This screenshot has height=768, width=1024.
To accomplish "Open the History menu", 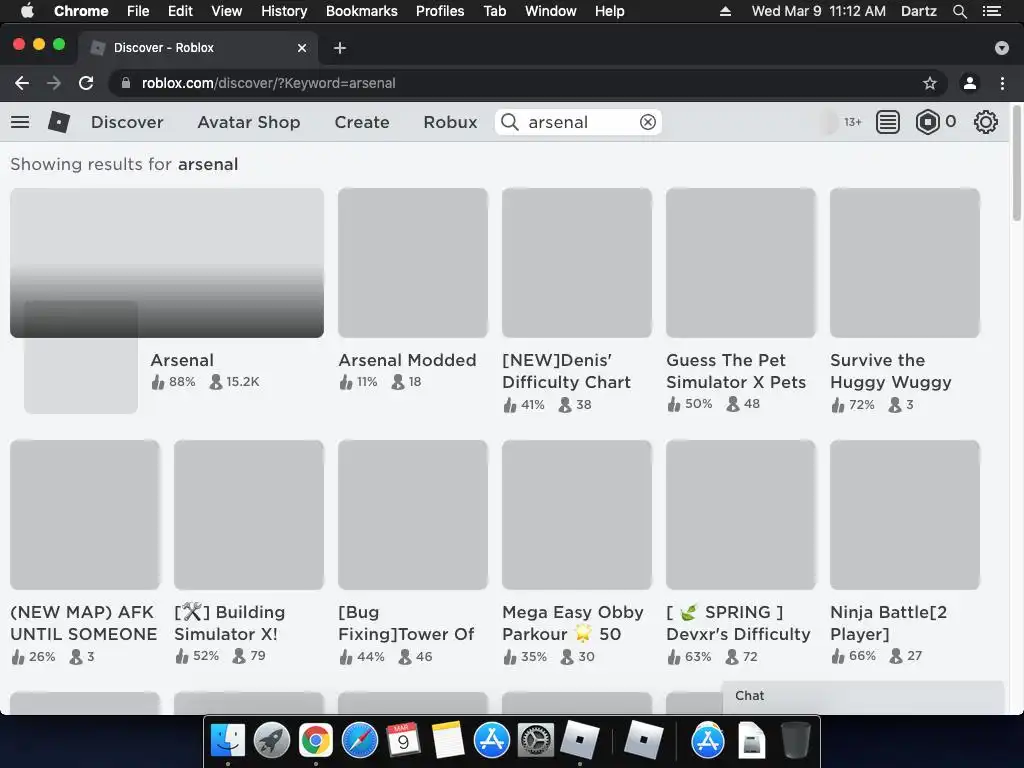I will pos(284,11).
